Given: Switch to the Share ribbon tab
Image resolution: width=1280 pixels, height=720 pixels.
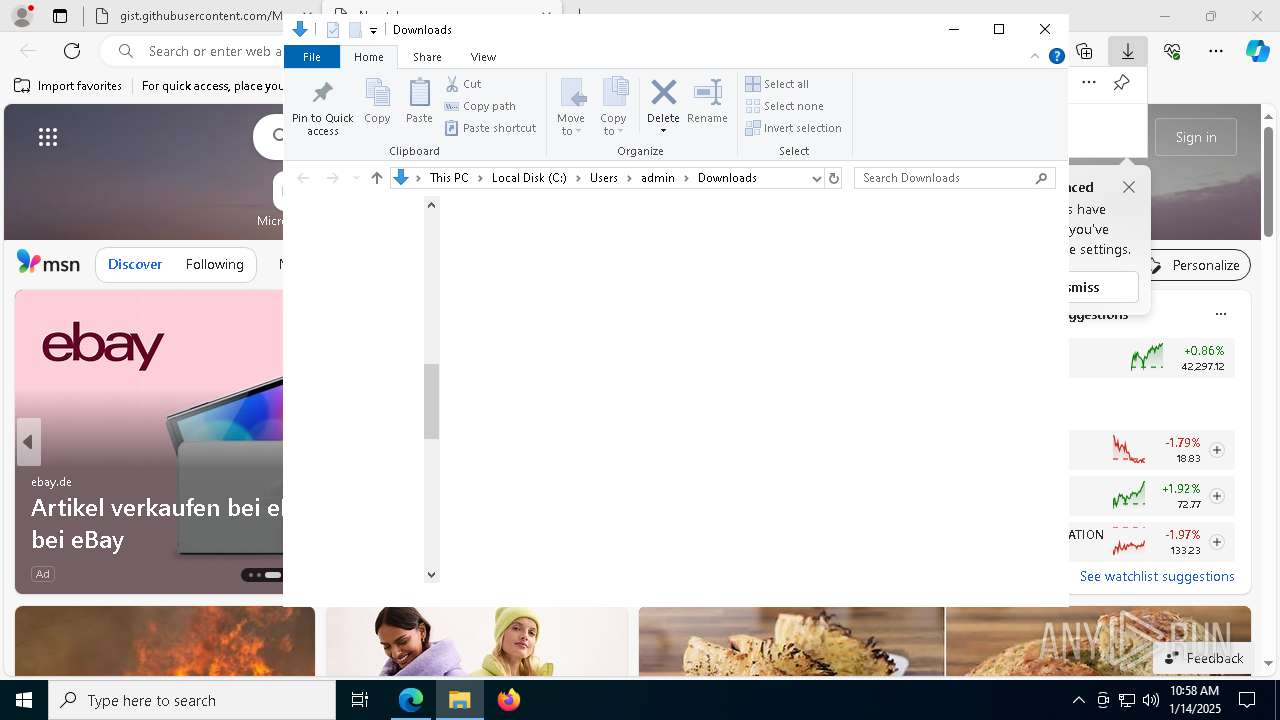Looking at the screenshot, I should [x=427, y=57].
